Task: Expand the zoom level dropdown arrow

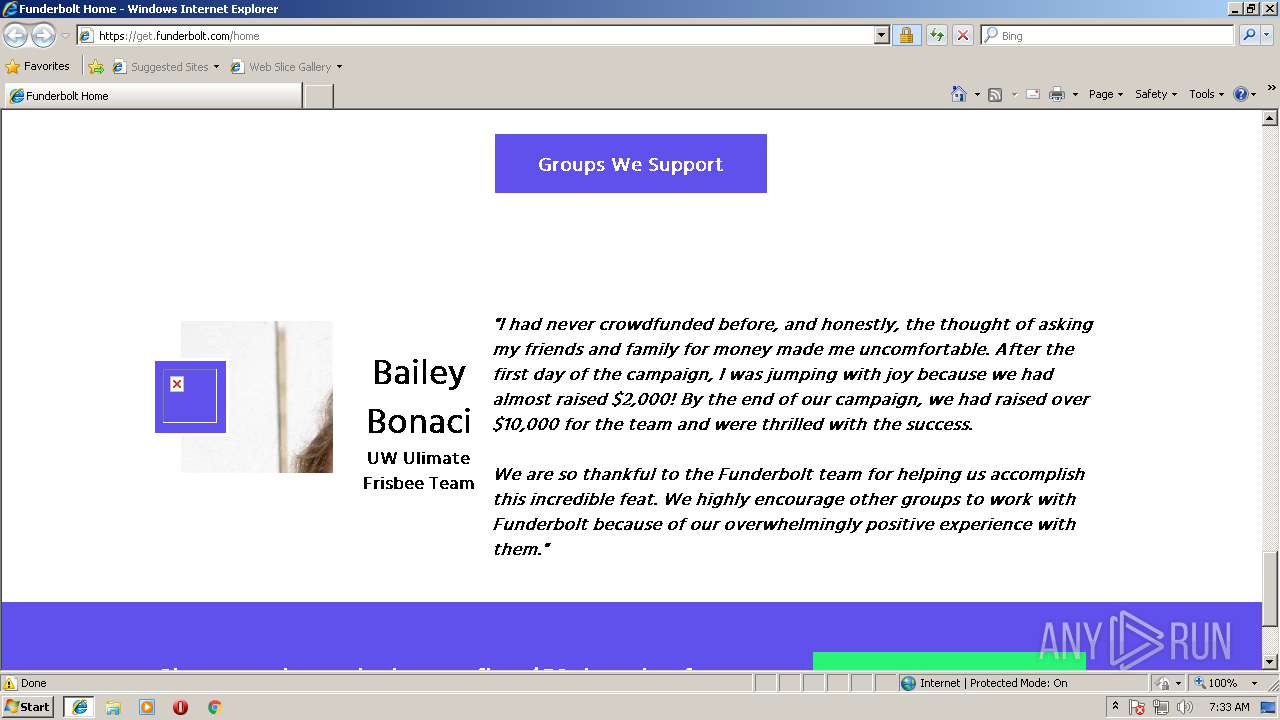Action: (x=1254, y=683)
